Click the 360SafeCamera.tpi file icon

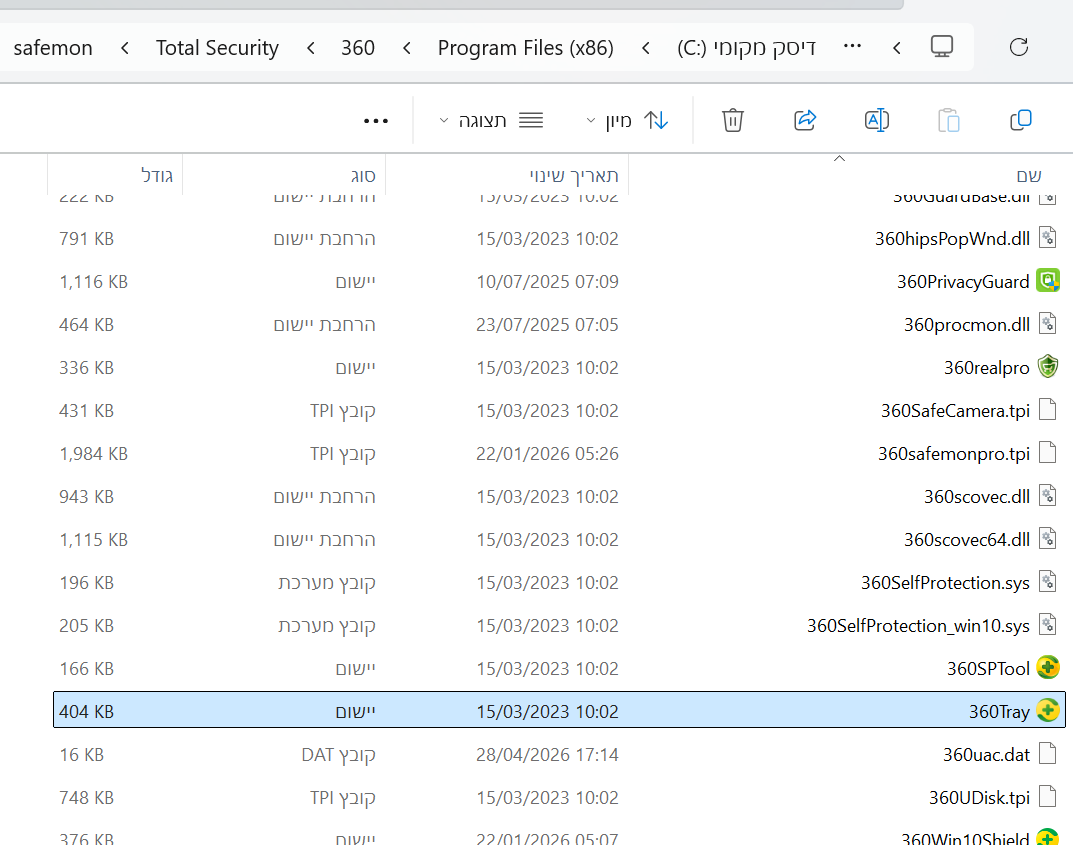pyautogui.click(x=1047, y=410)
